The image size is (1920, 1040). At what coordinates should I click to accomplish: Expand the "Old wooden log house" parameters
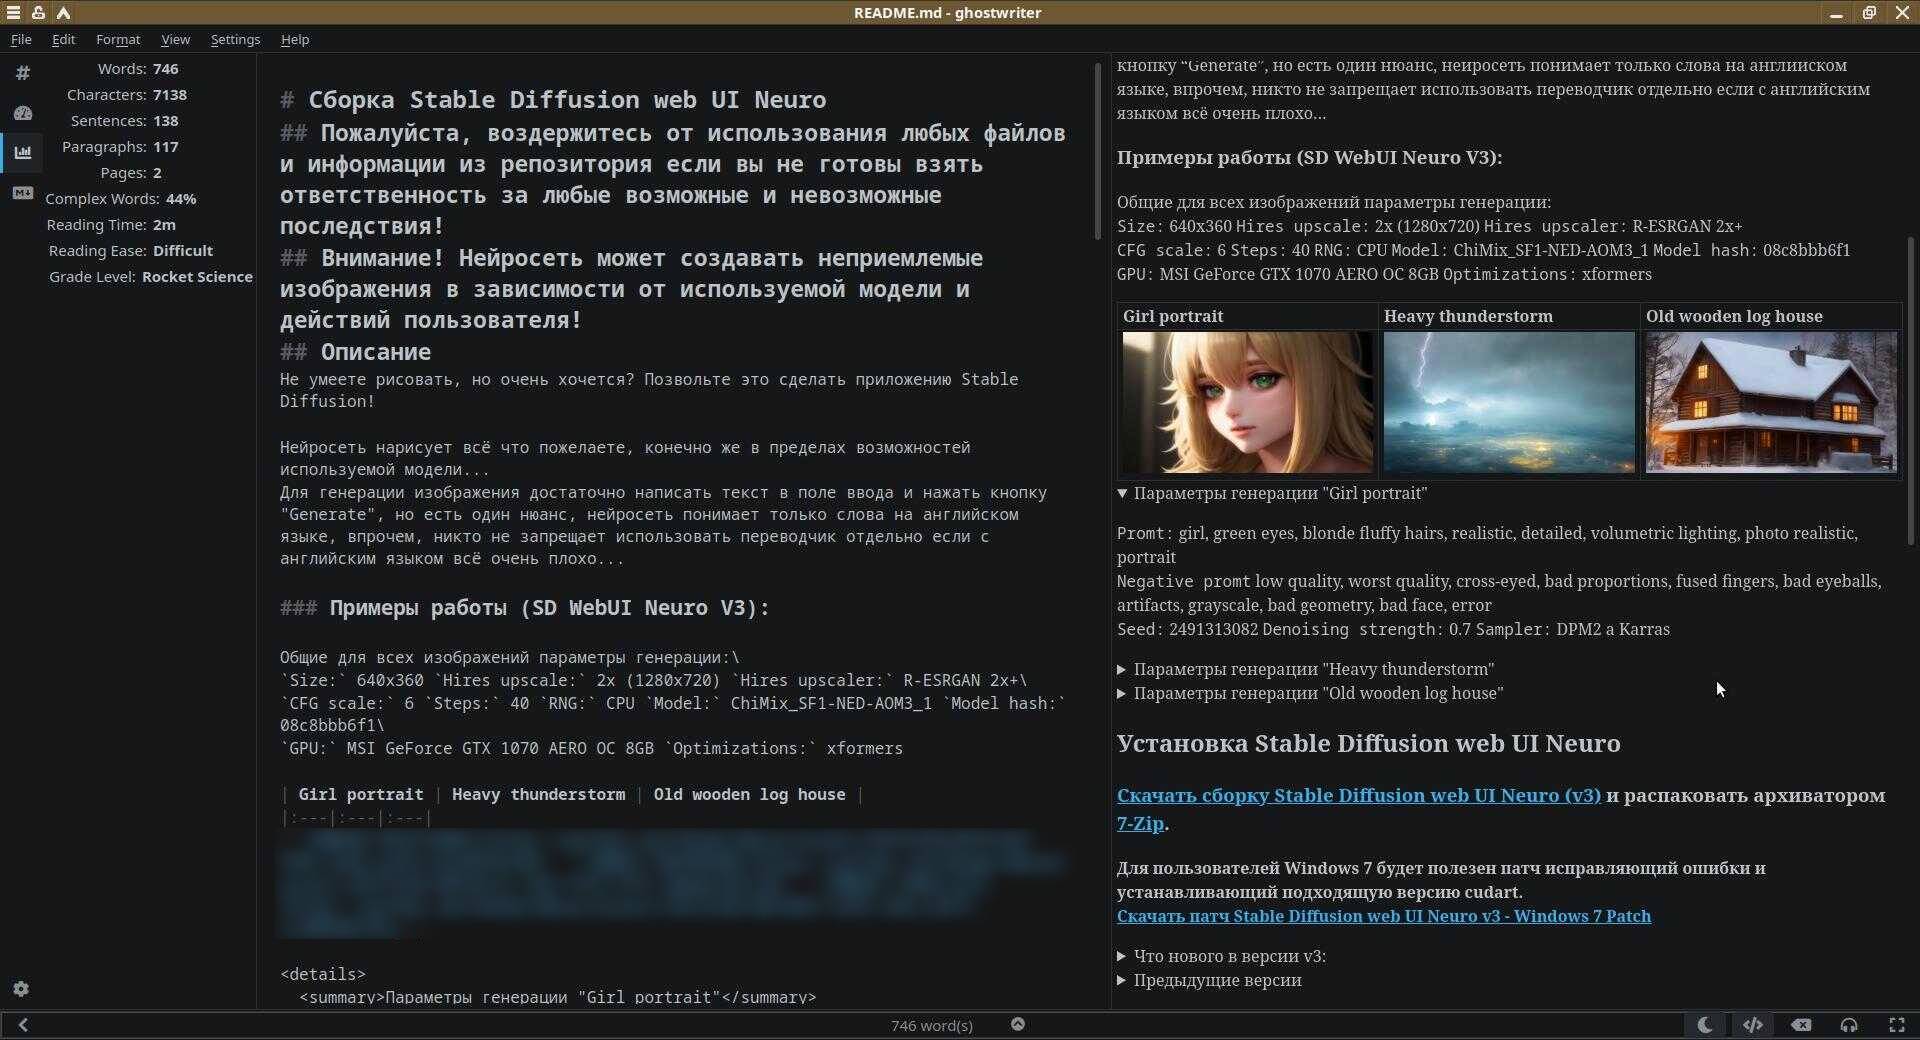[x=1310, y=693]
